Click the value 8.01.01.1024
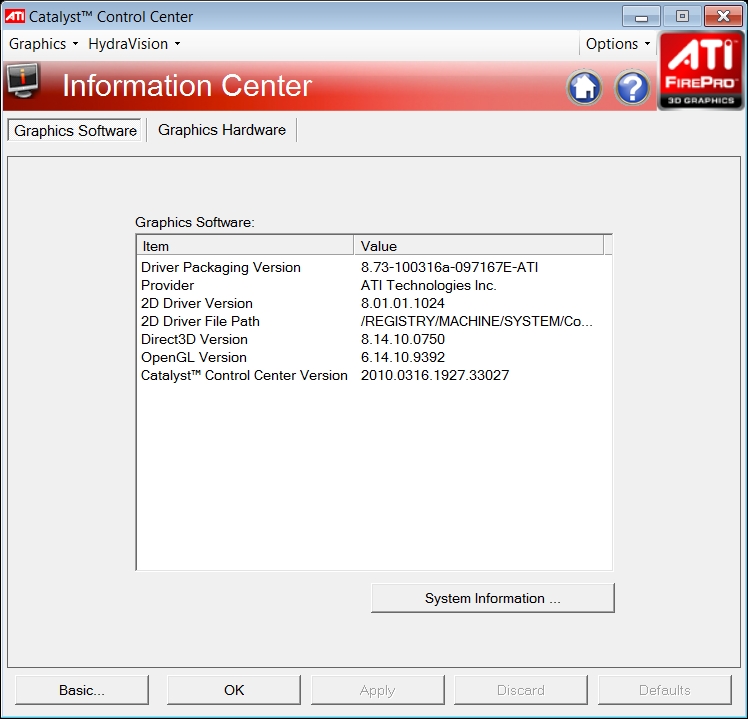Viewport: 748px width, 719px height. pyautogui.click(x=403, y=303)
